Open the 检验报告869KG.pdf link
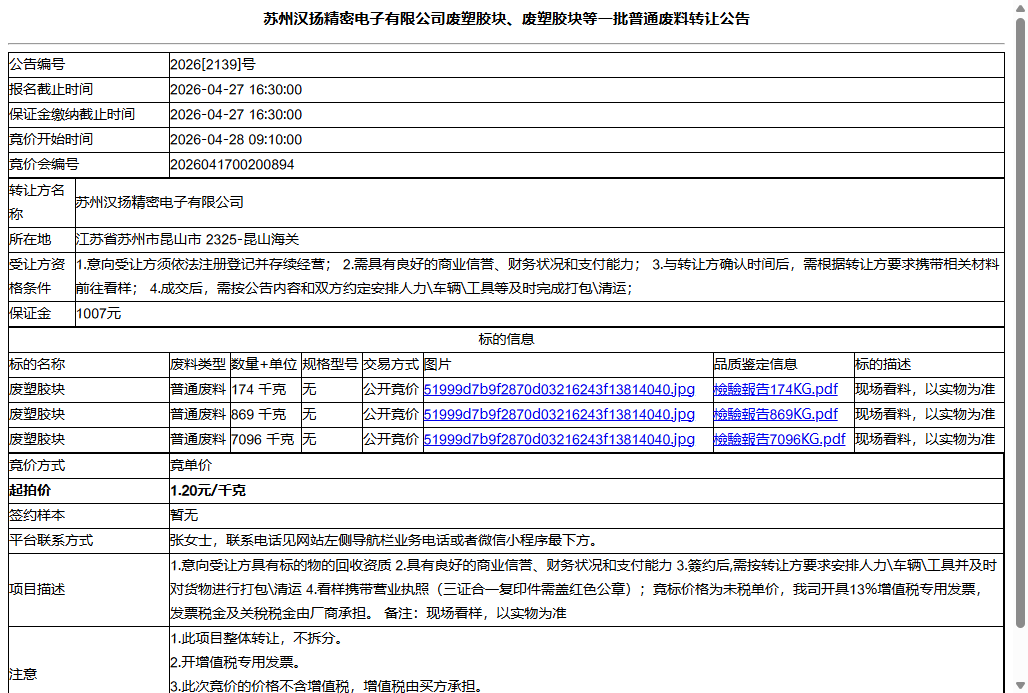1028x693 pixels. [775, 414]
